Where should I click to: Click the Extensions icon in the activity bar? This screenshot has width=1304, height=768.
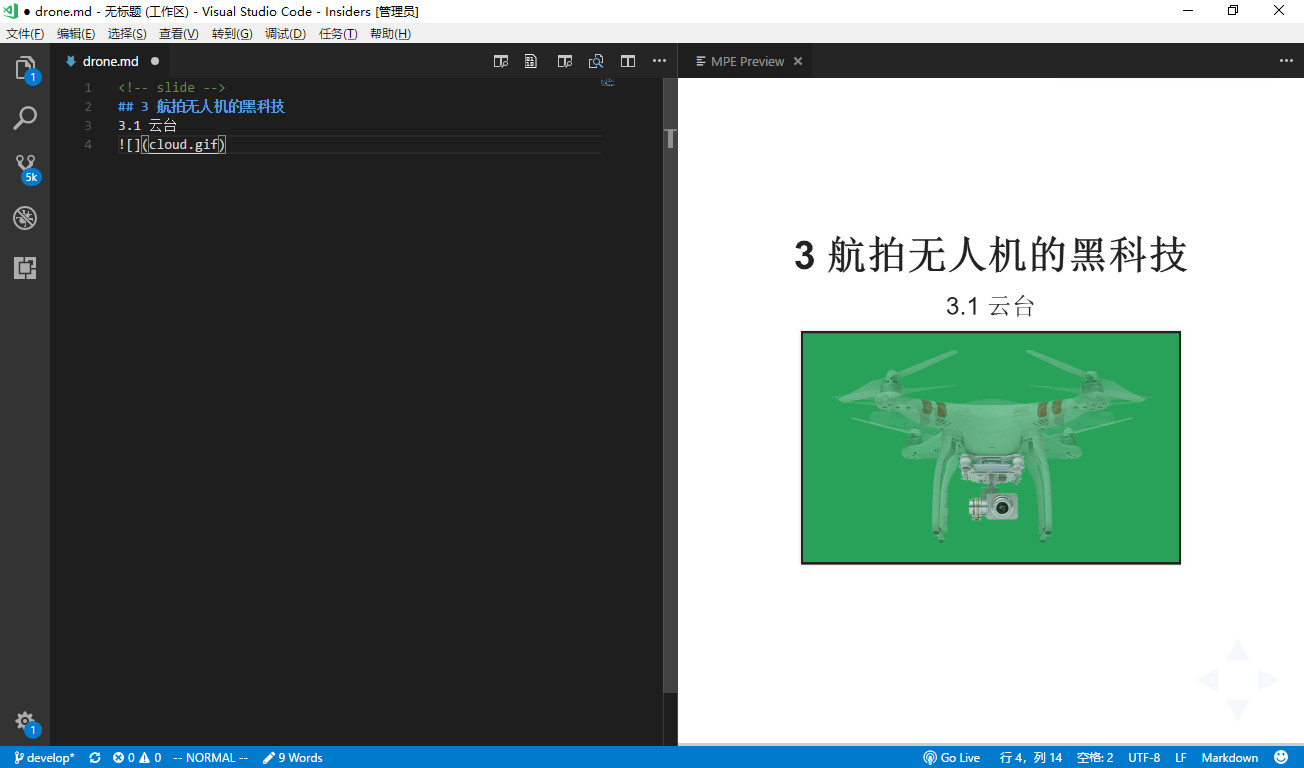click(25, 268)
